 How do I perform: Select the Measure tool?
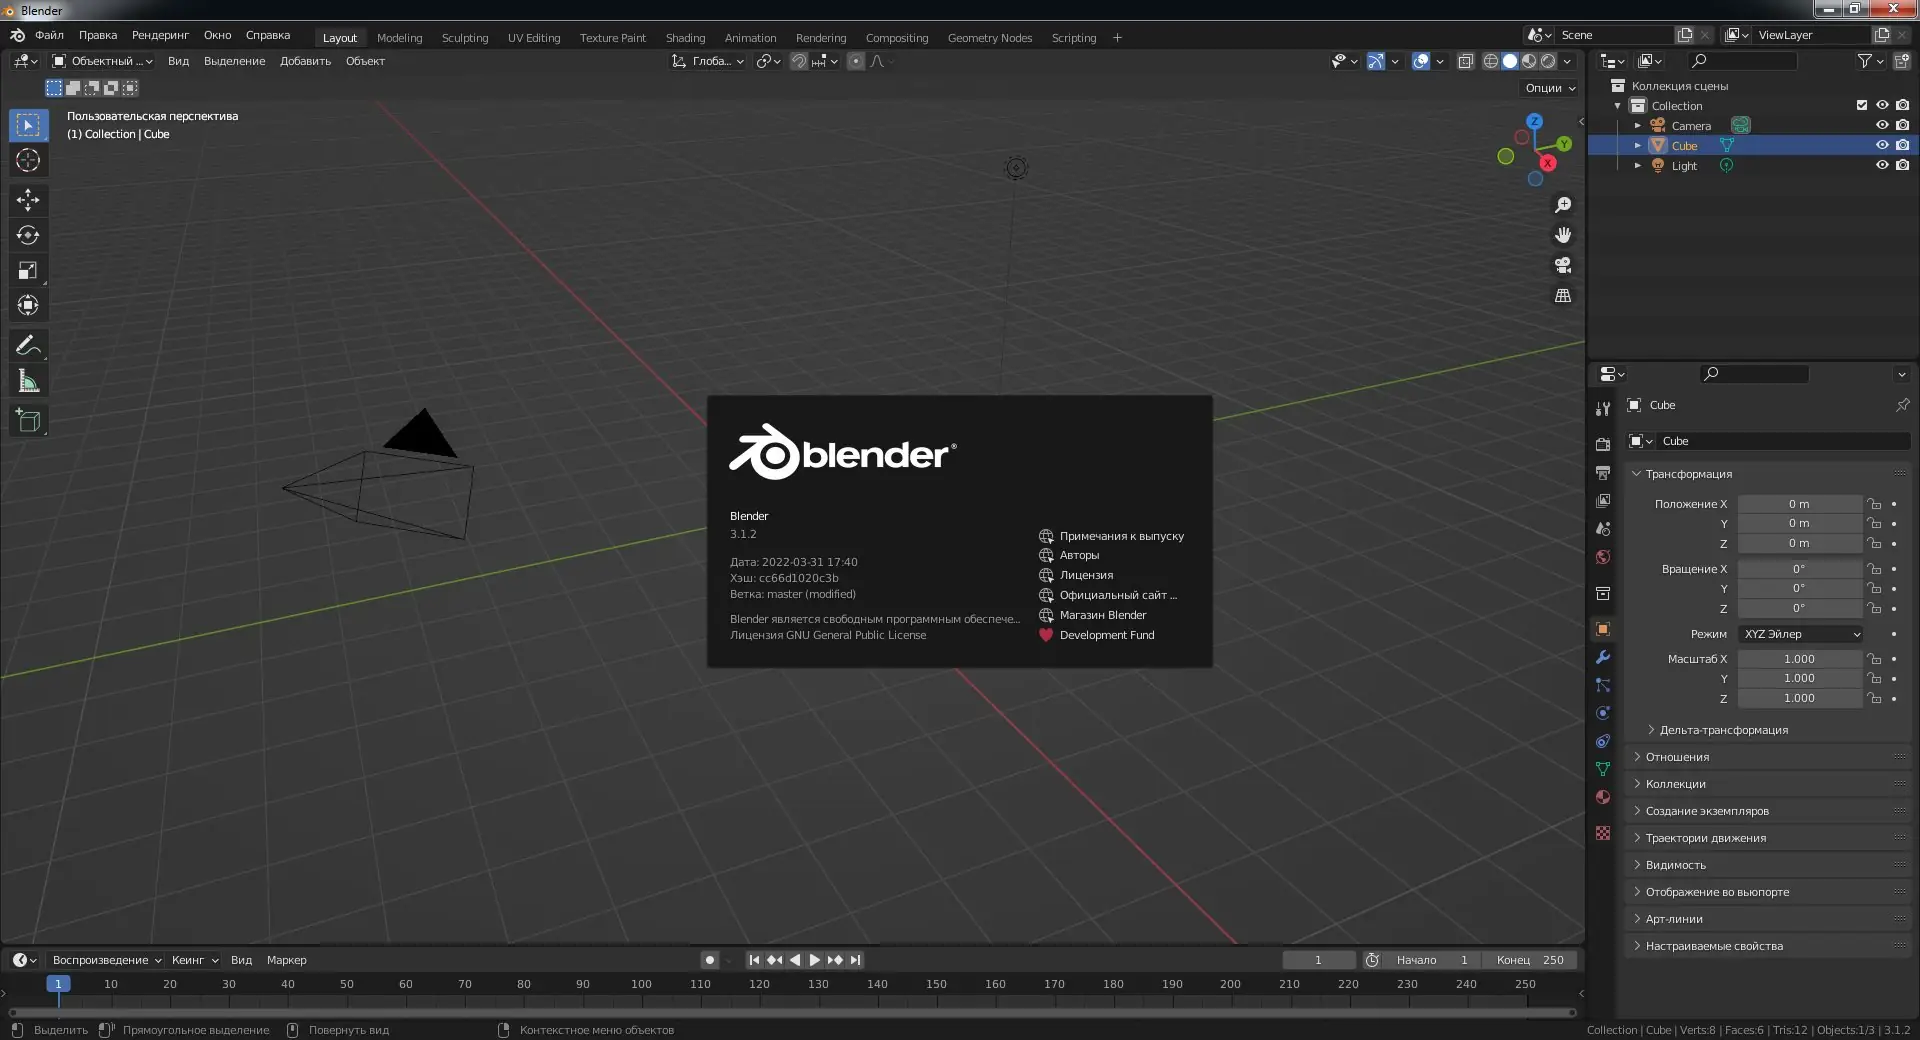click(28, 381)
